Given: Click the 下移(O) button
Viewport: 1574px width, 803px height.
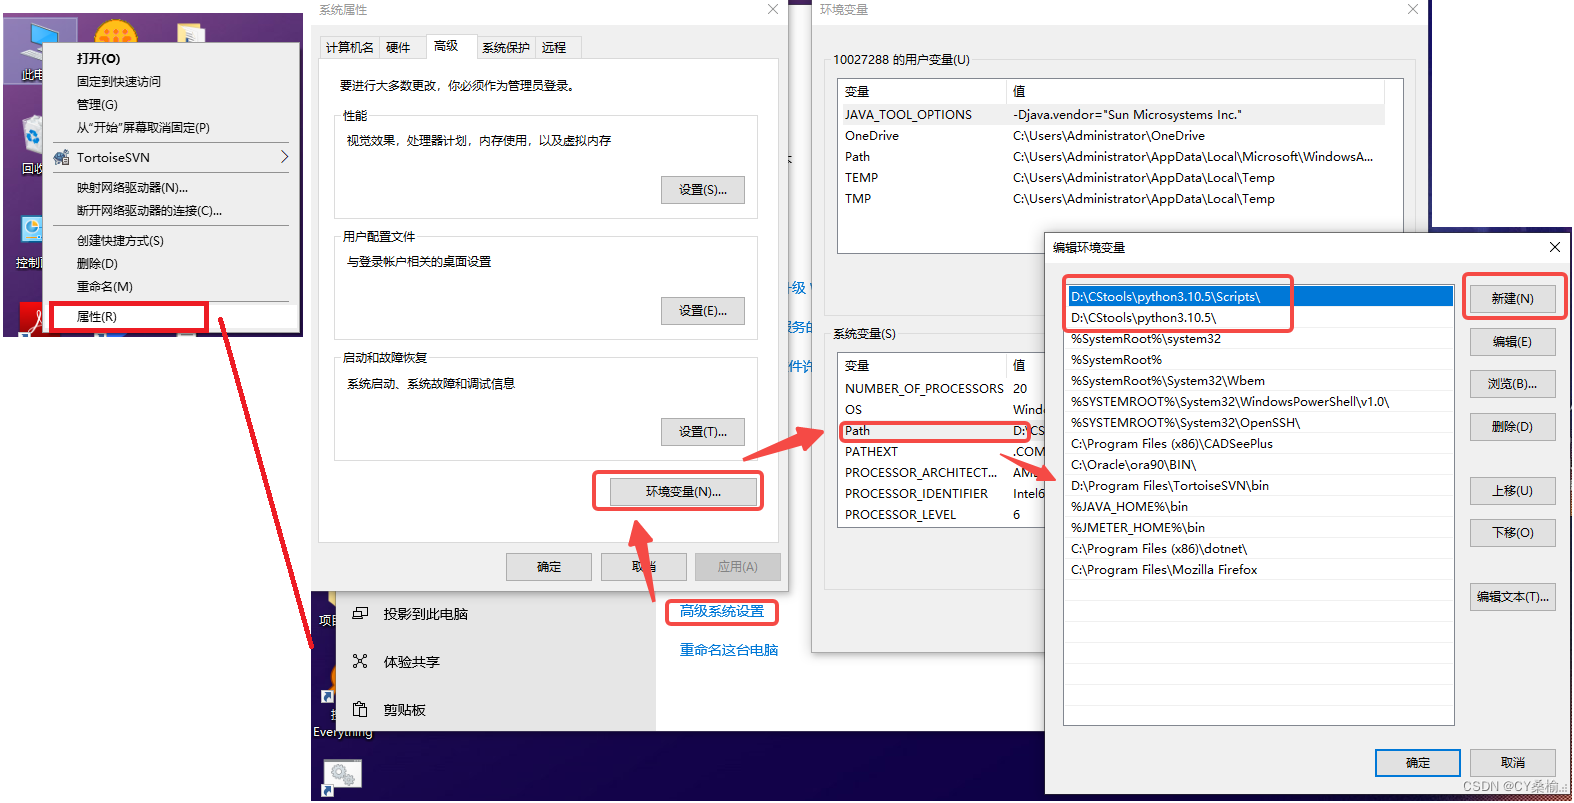Looking at the screenshot, I should click(x=1513, y=533).
